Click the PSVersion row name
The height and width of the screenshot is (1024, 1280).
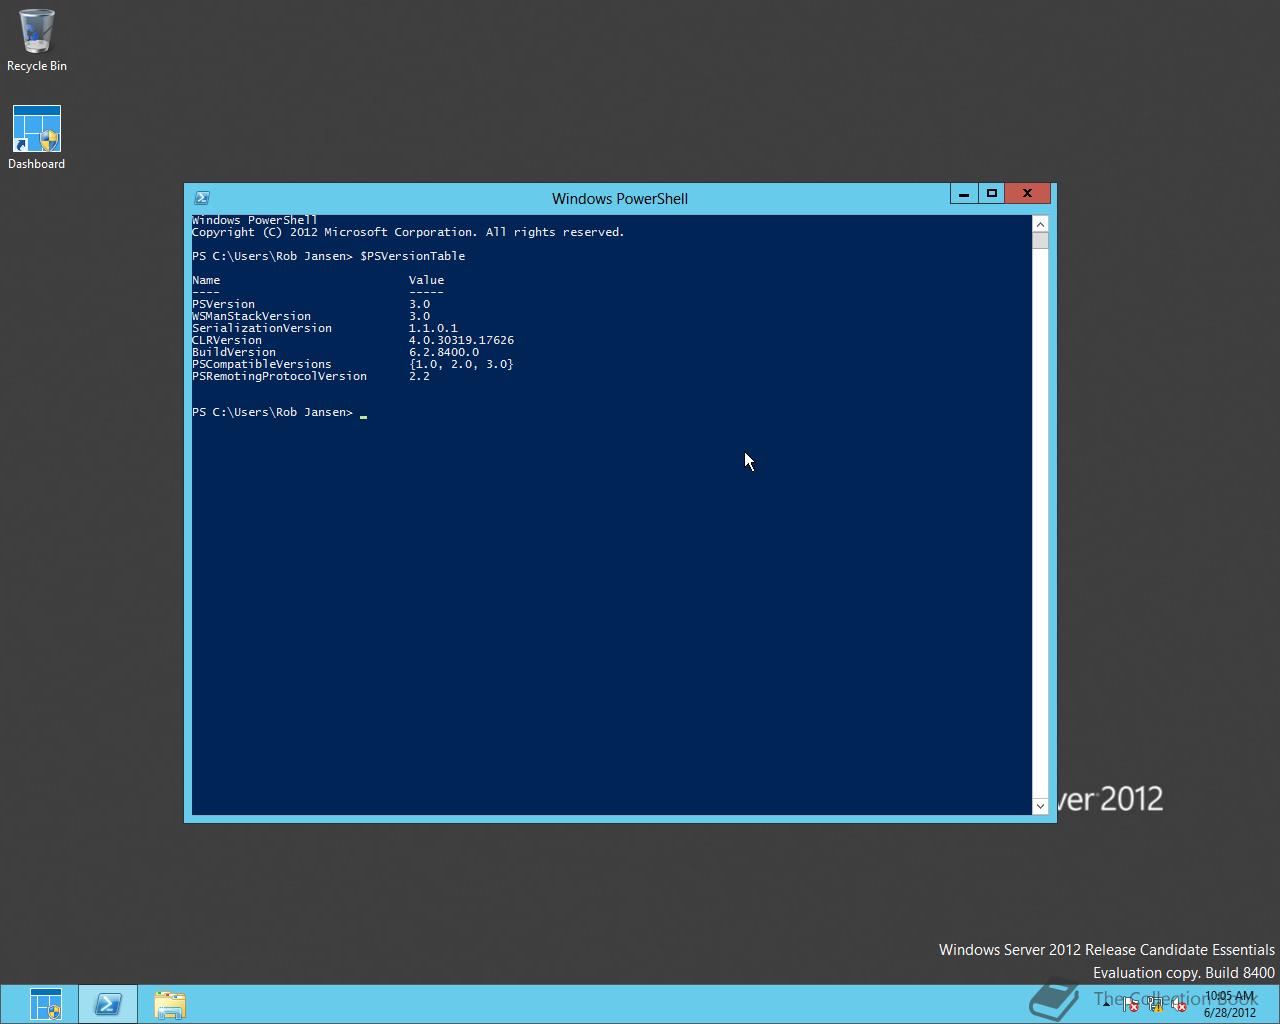(223, 304)
